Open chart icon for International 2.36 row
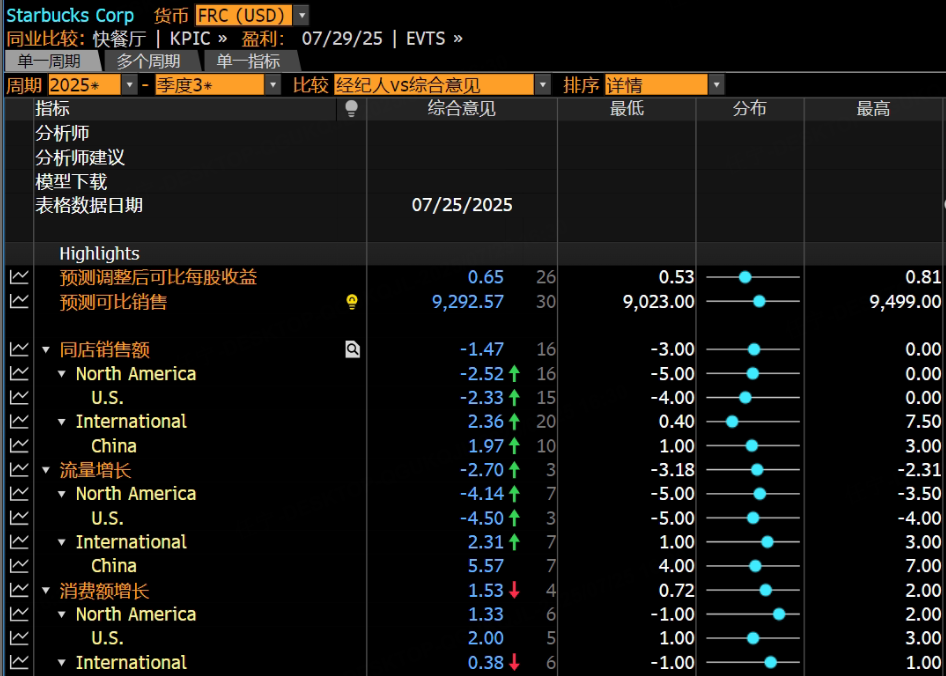This screenshot has height=676, width=946. tap(19, 421)
